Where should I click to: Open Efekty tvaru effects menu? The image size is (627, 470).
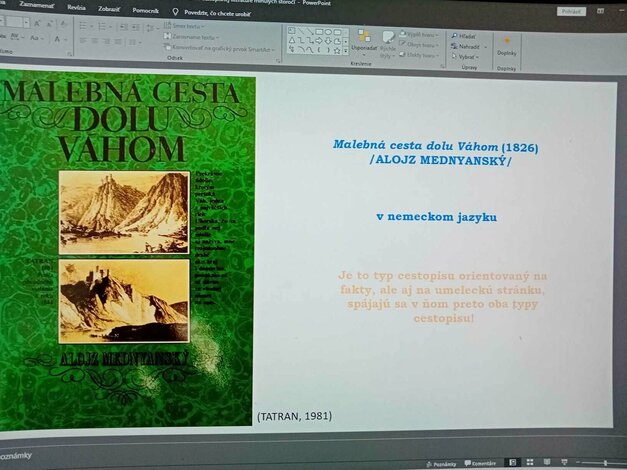pyautogui.click(x=419, y=55)
